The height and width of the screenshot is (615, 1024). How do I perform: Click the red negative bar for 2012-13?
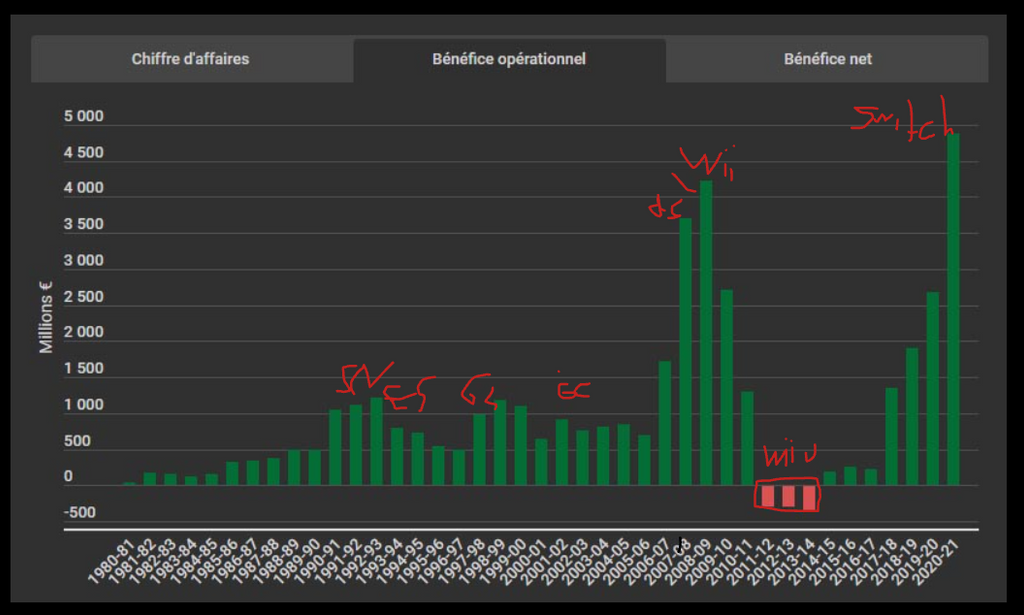coord(789,496)
